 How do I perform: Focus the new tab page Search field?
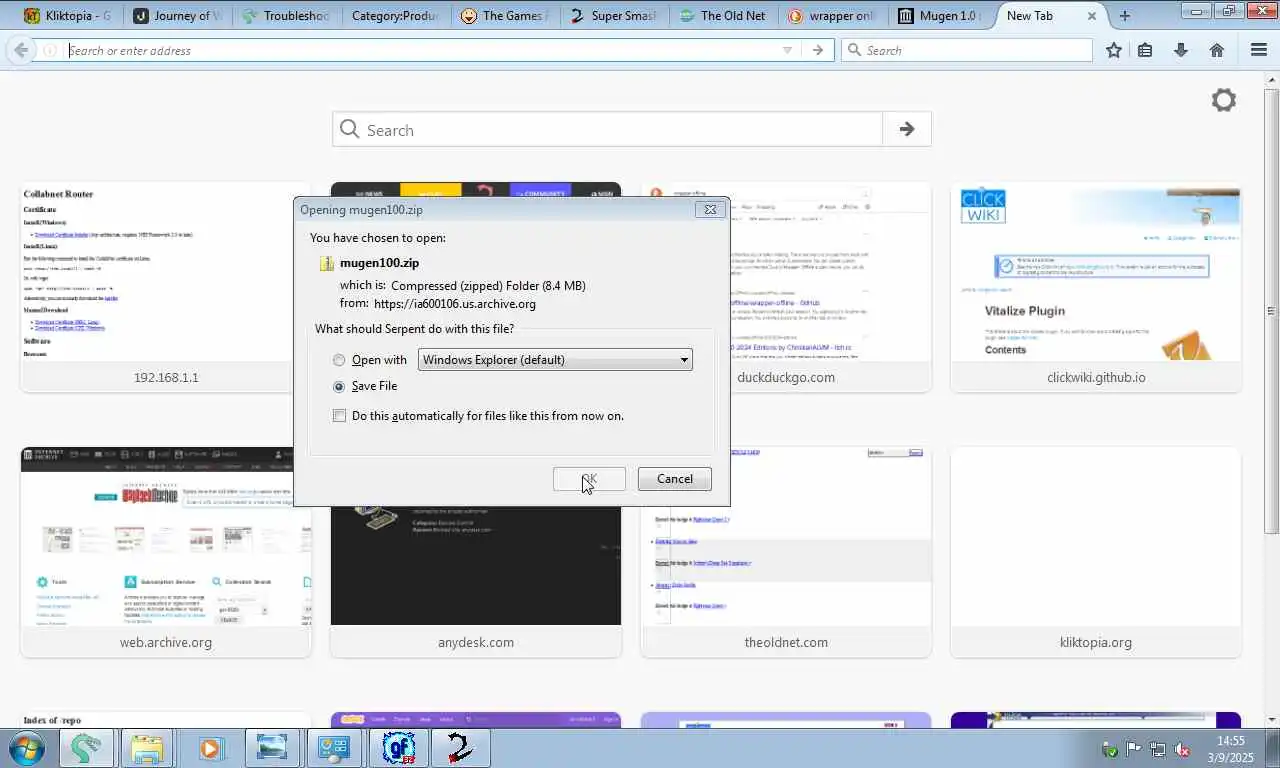tap(608, 129)
